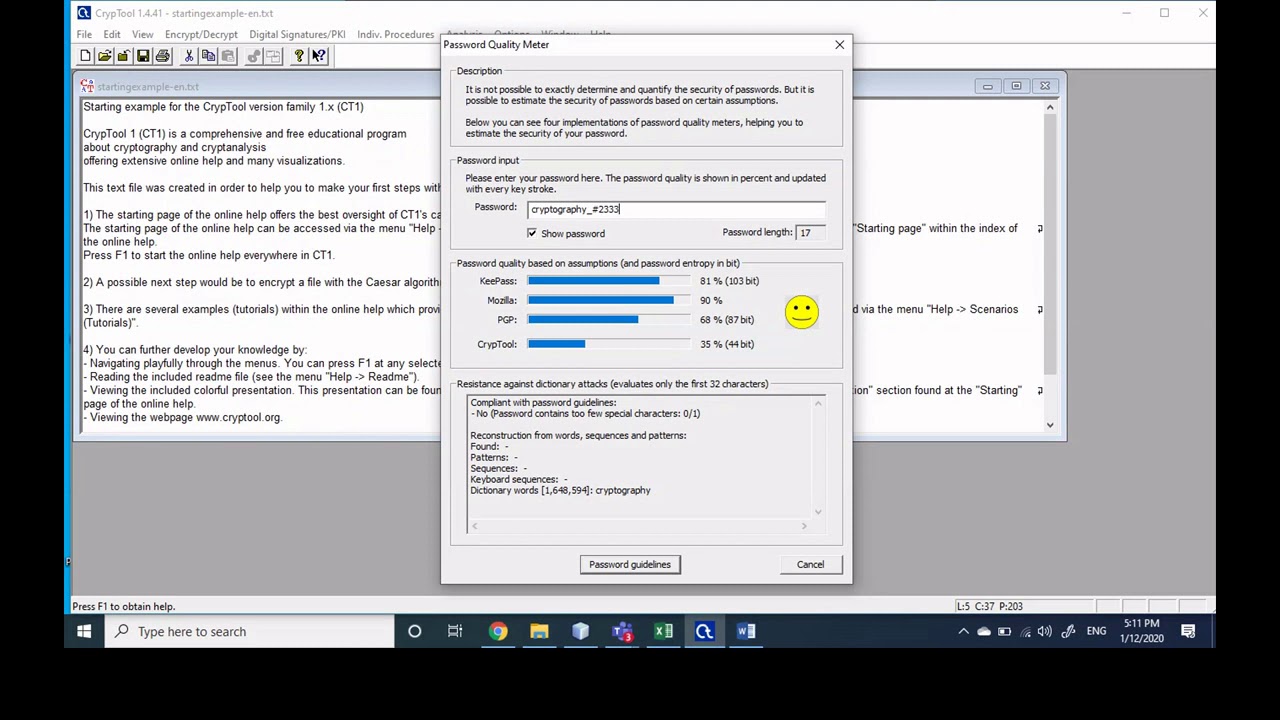Viewport: 1280px width, 720px height.
Task: Open the Digital Signatures/PKI menu
Action: pyautogui.click(x=297, y=34)
